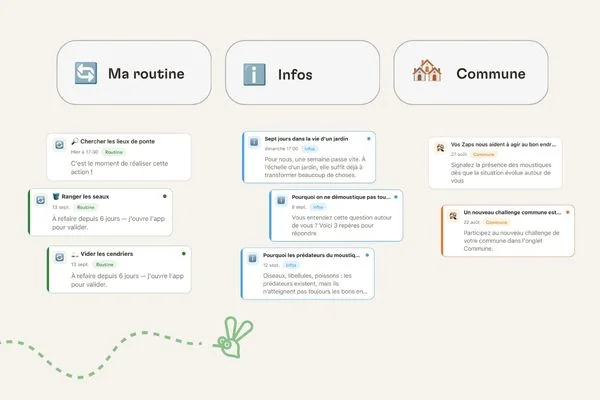This screenshot has width=600, height=400.
Task: Click 'Pourquoi on ne démoustique pas tou...' title
Action: 341,197
